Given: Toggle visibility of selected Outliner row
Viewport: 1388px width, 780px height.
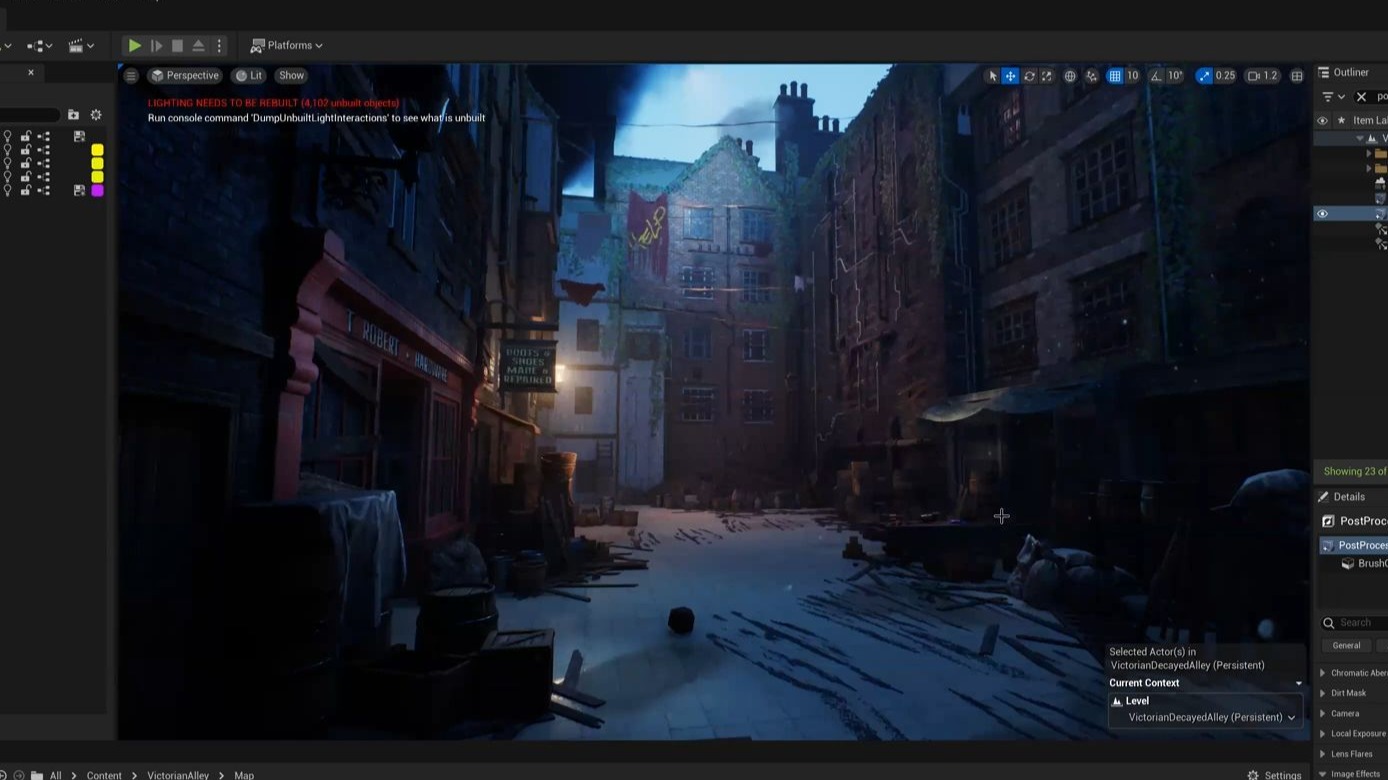Looking at the screenshot, I should pos(1322,214).
